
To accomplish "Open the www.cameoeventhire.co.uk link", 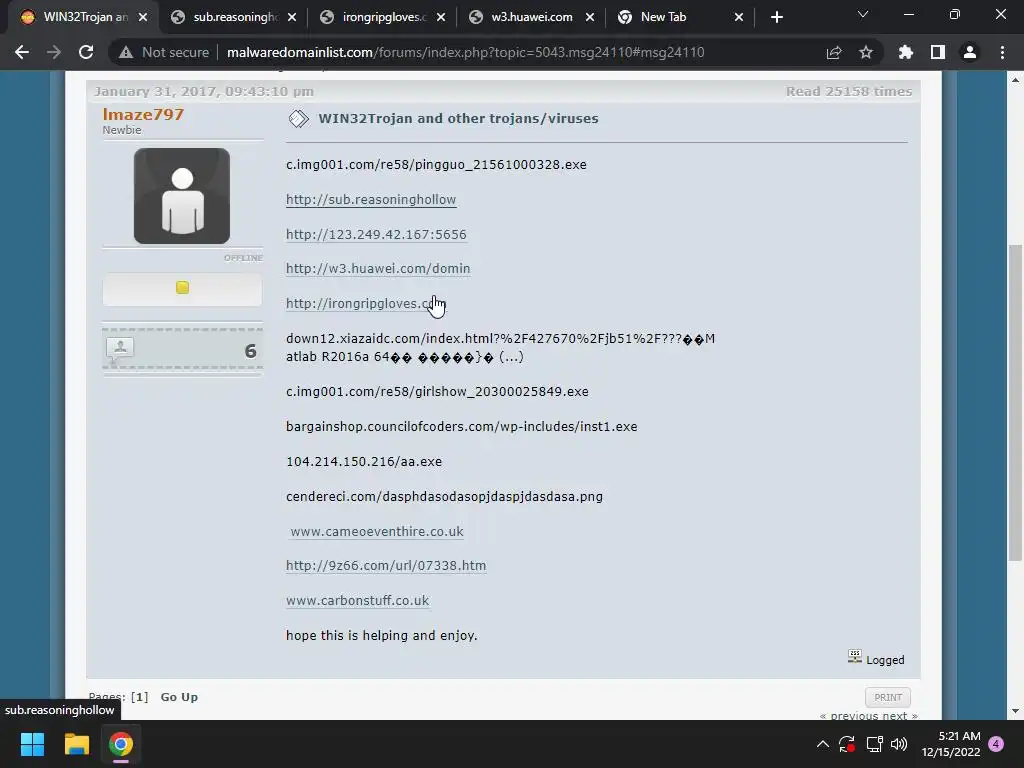I will 377,532.
